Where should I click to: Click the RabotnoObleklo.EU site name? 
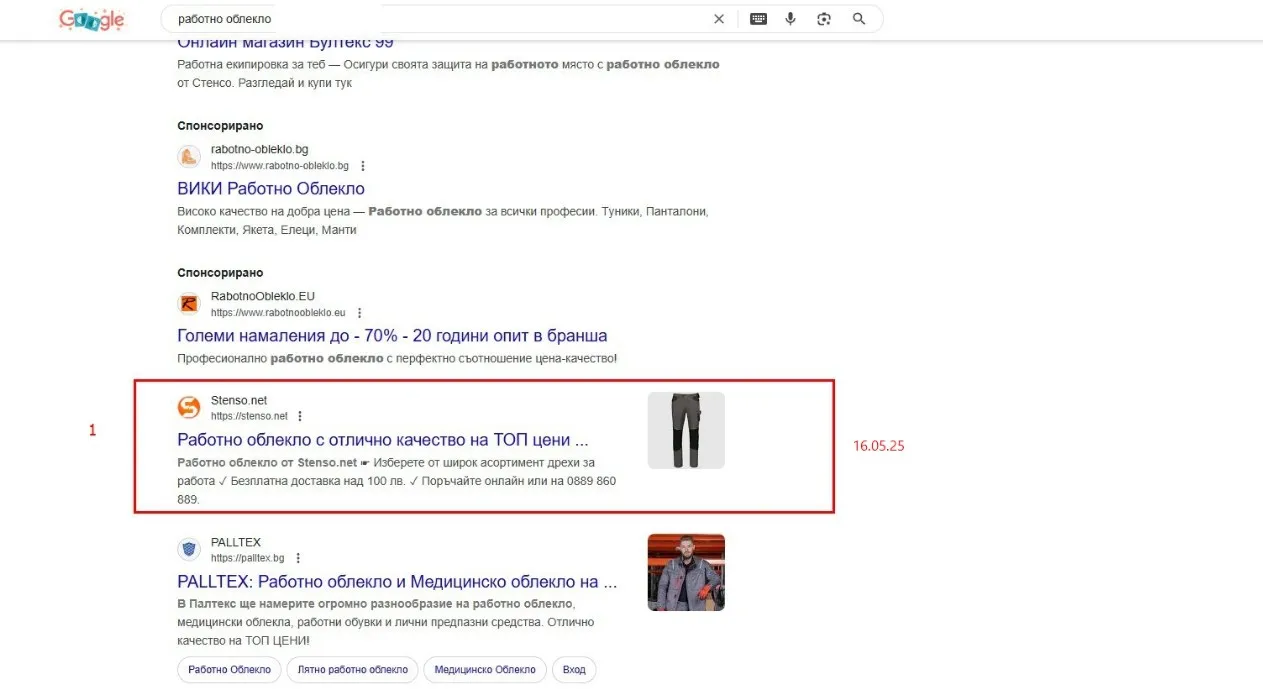point(263,297)
